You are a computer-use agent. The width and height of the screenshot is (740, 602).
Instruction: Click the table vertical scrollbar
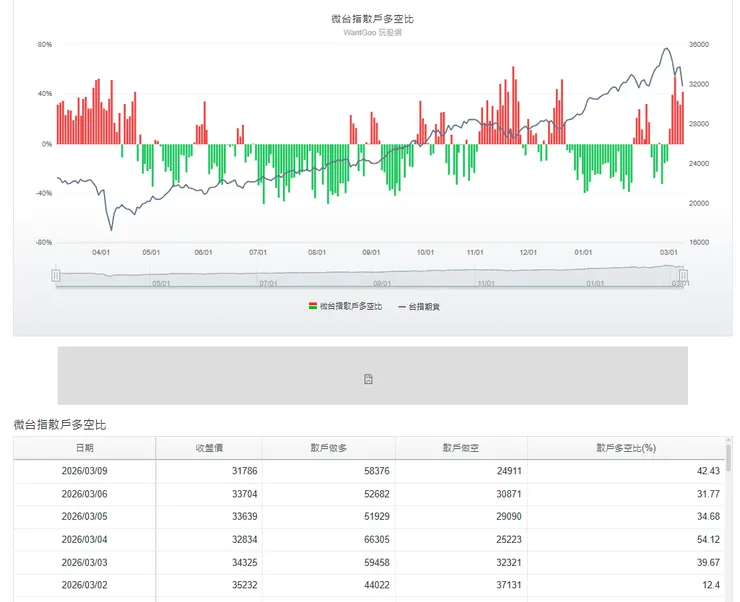(x=728, y=456)
